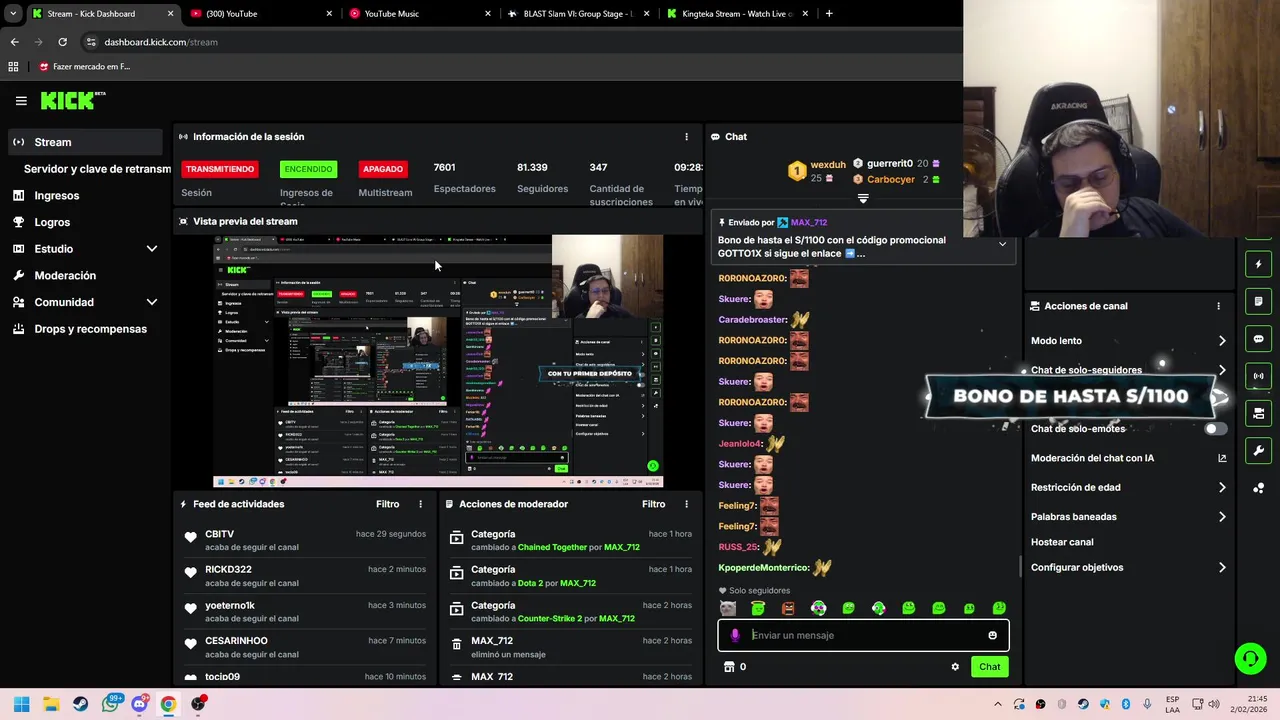Click the green Chat send button
The image size is (1280, 720).
pos(989,667)
